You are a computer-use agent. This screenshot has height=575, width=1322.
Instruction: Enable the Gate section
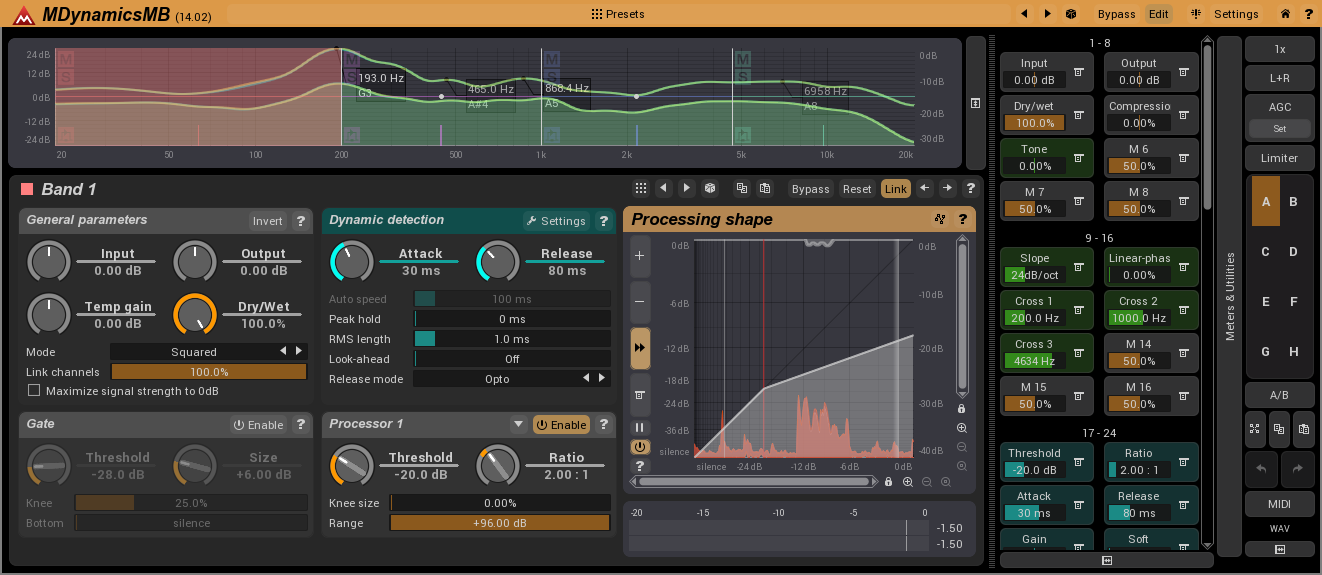tap(259, 425)
